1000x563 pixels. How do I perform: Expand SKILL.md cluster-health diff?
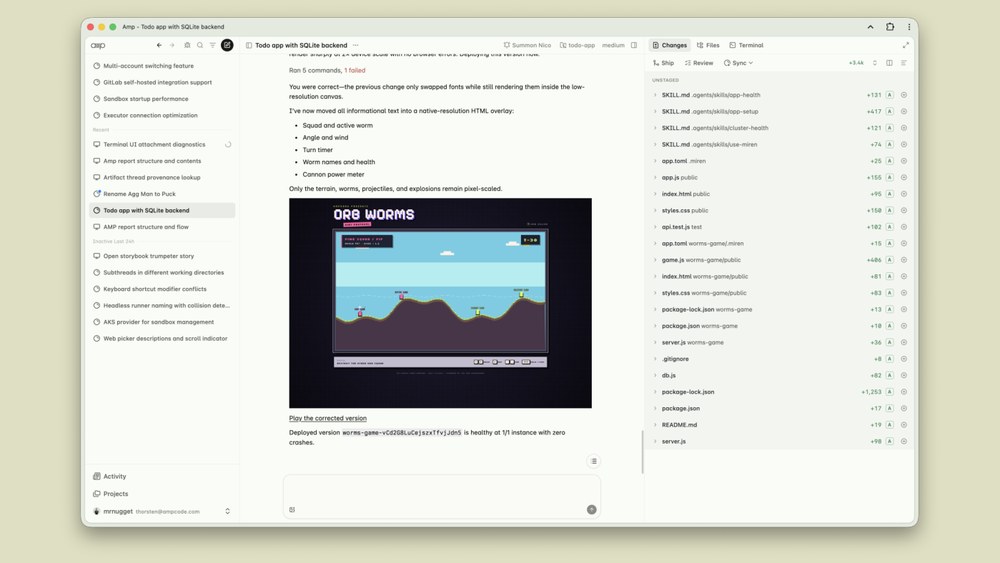coord(655,128)
